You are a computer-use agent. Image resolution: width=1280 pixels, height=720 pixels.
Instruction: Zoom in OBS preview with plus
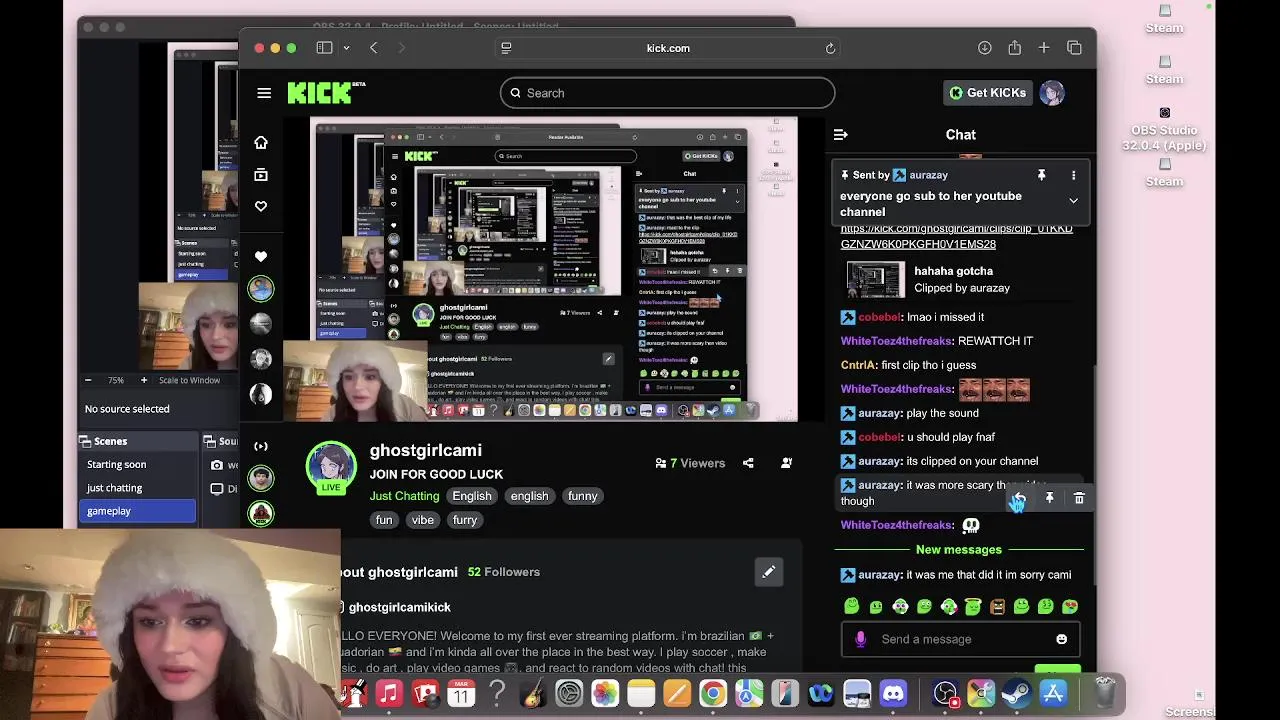point(144,380)
